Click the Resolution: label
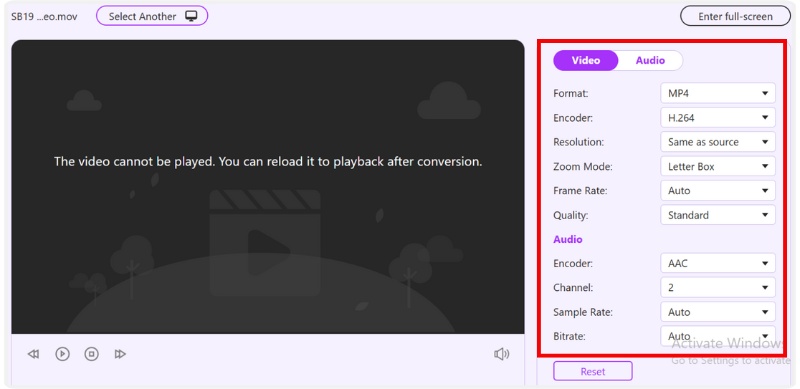Image resolution: width=800 pixels, height=389 pixels. 579,142
